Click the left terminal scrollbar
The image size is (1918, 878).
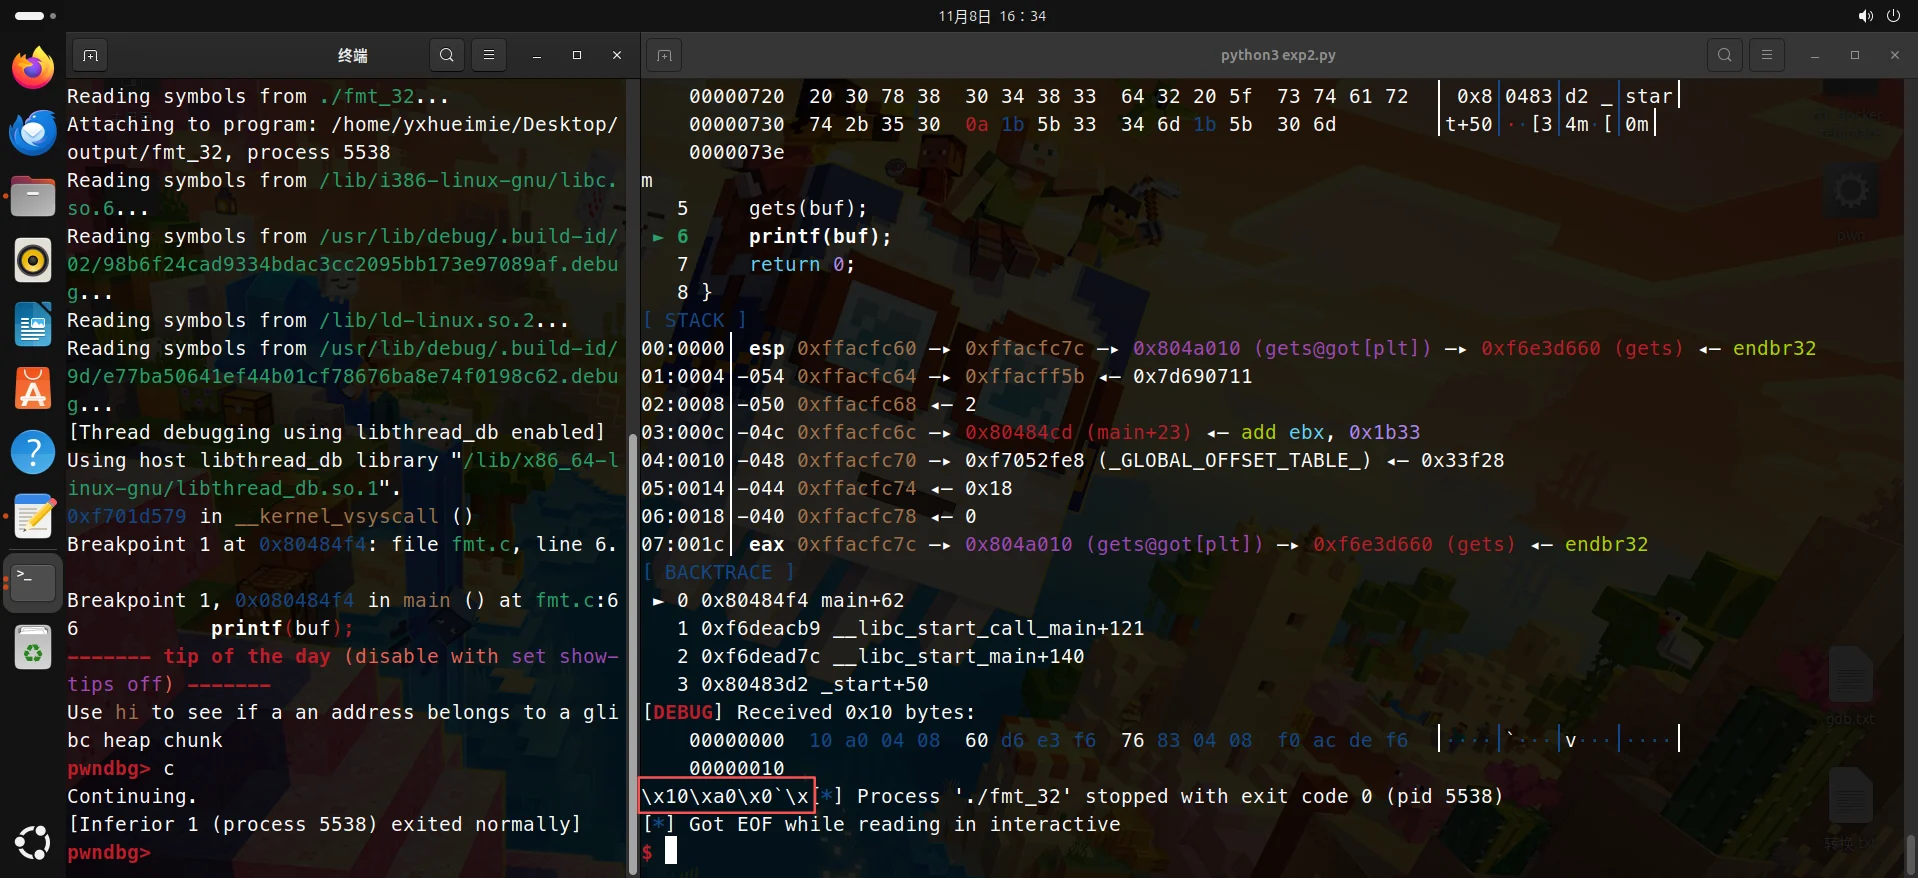[x=631, y=650]
